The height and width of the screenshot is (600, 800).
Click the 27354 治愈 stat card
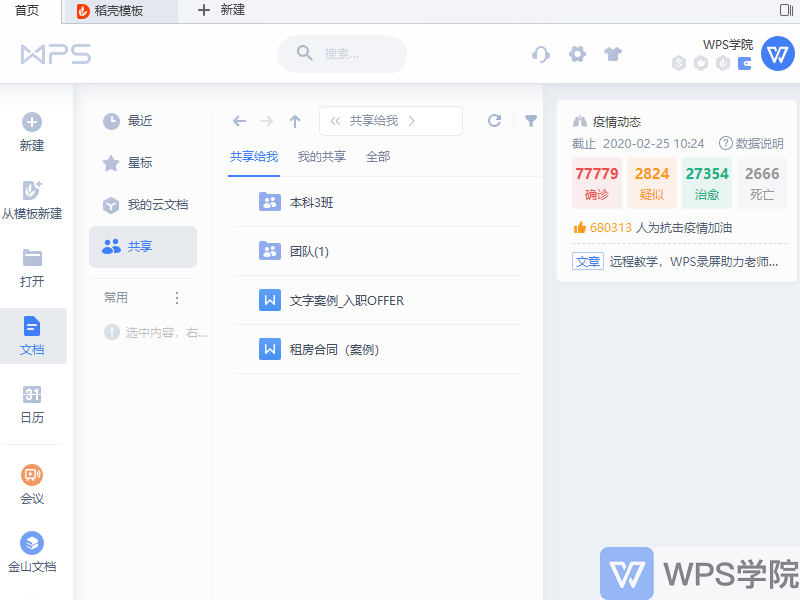(x=707, y=183)
